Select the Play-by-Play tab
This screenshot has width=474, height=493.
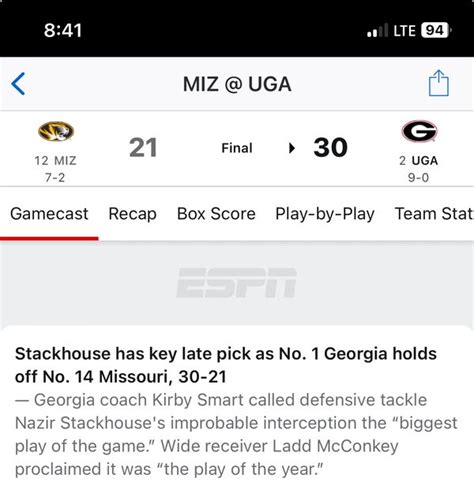tap(325, 214)
